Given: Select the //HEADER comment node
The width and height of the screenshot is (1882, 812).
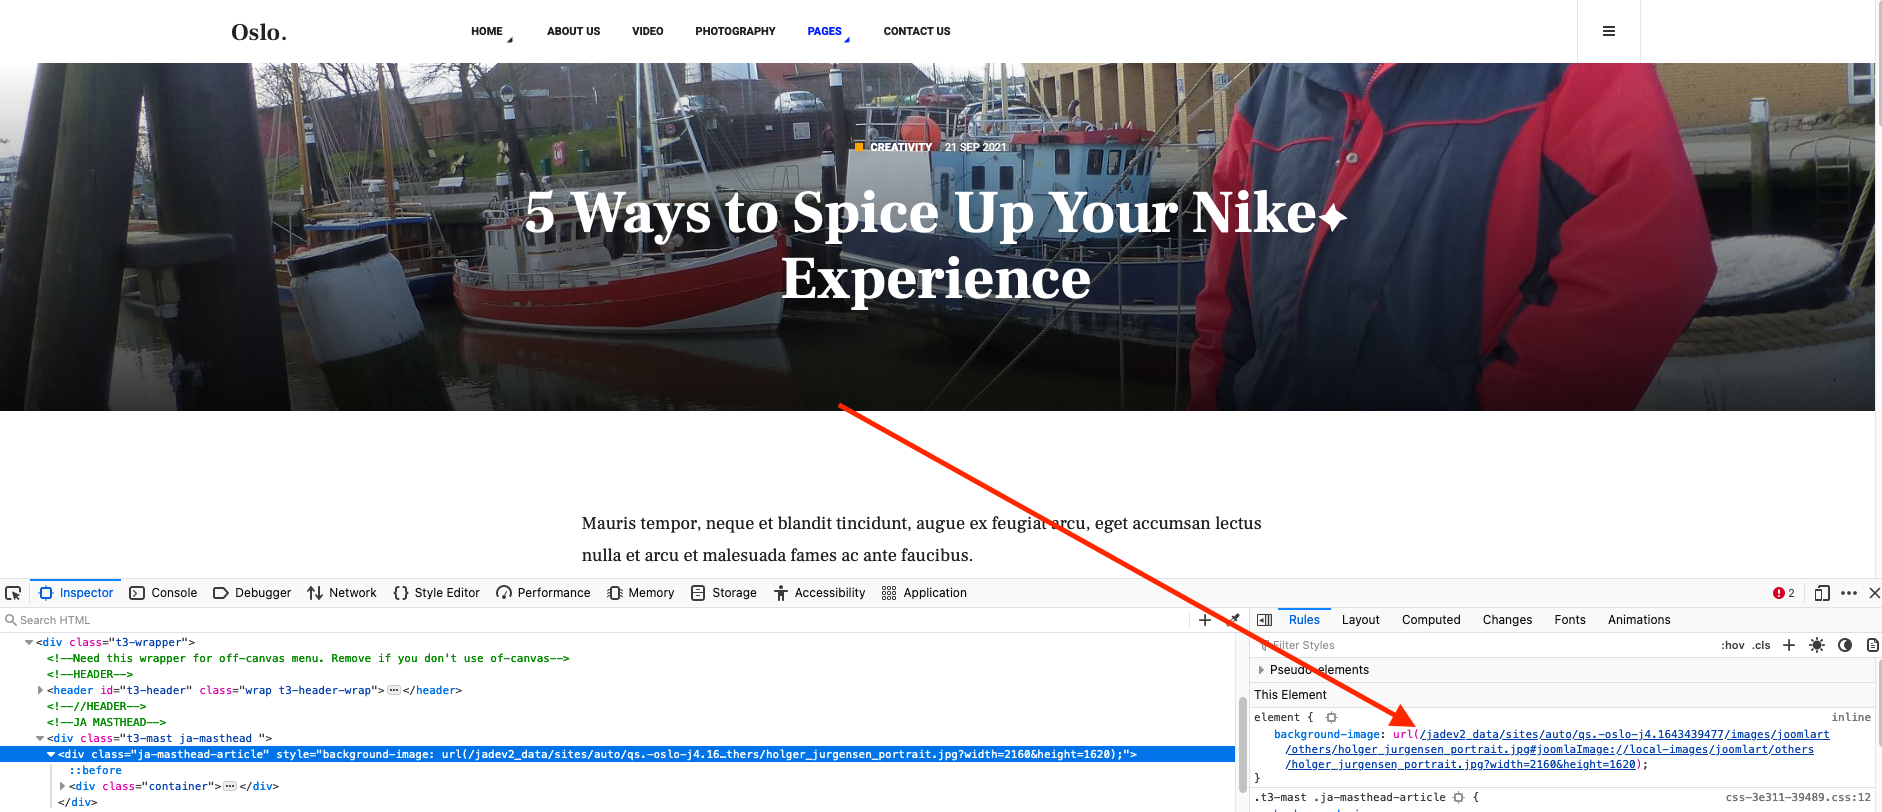Looking at the screenshot, I should pyautogui.click(x=96, y=706).
